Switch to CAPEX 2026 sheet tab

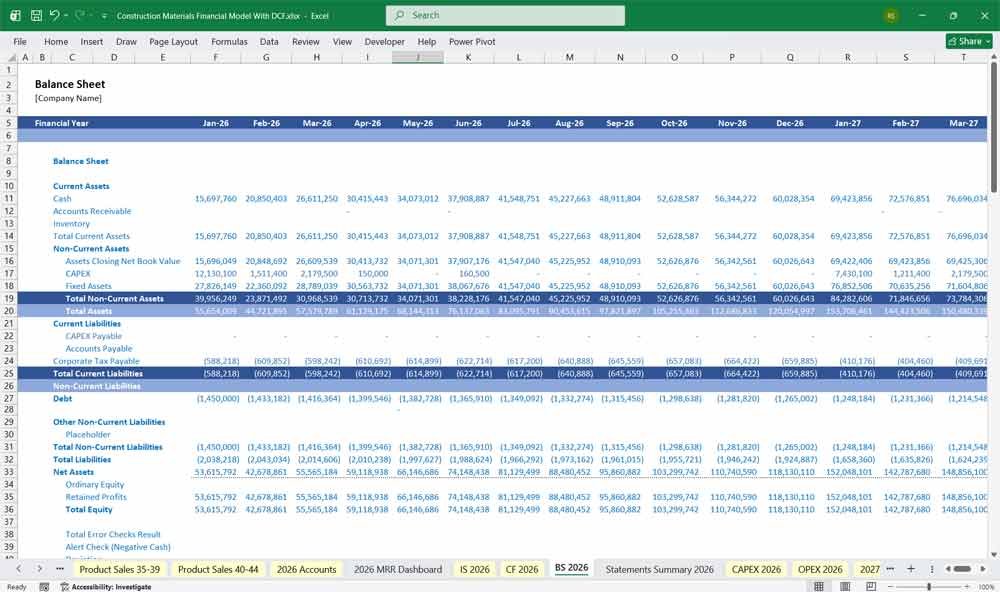point(756,569)
